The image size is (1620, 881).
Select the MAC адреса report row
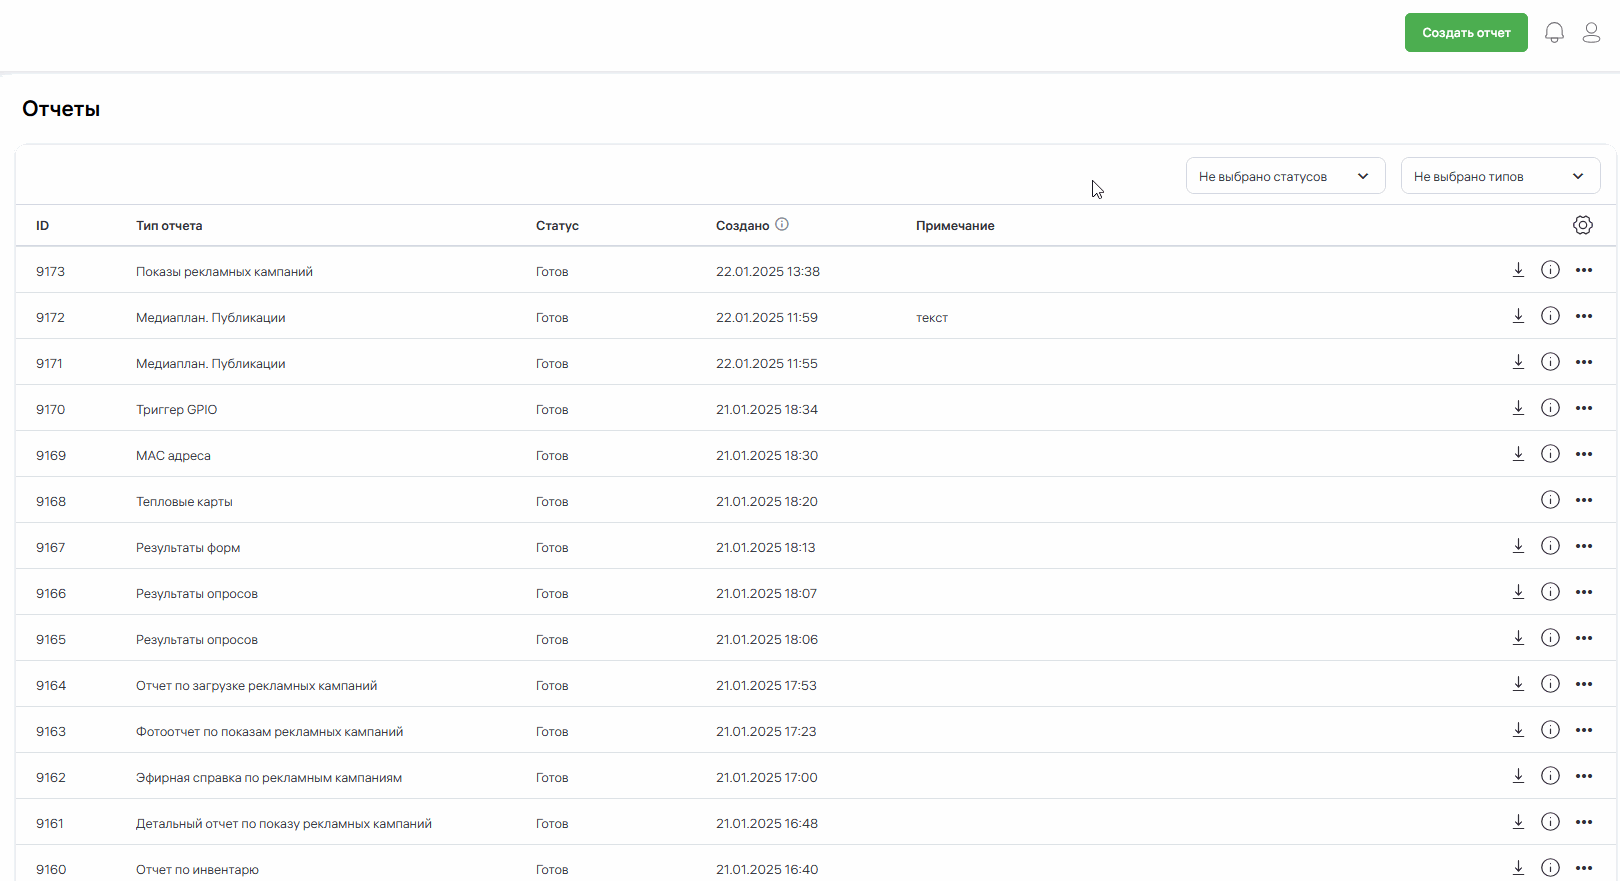pos(173,456)
